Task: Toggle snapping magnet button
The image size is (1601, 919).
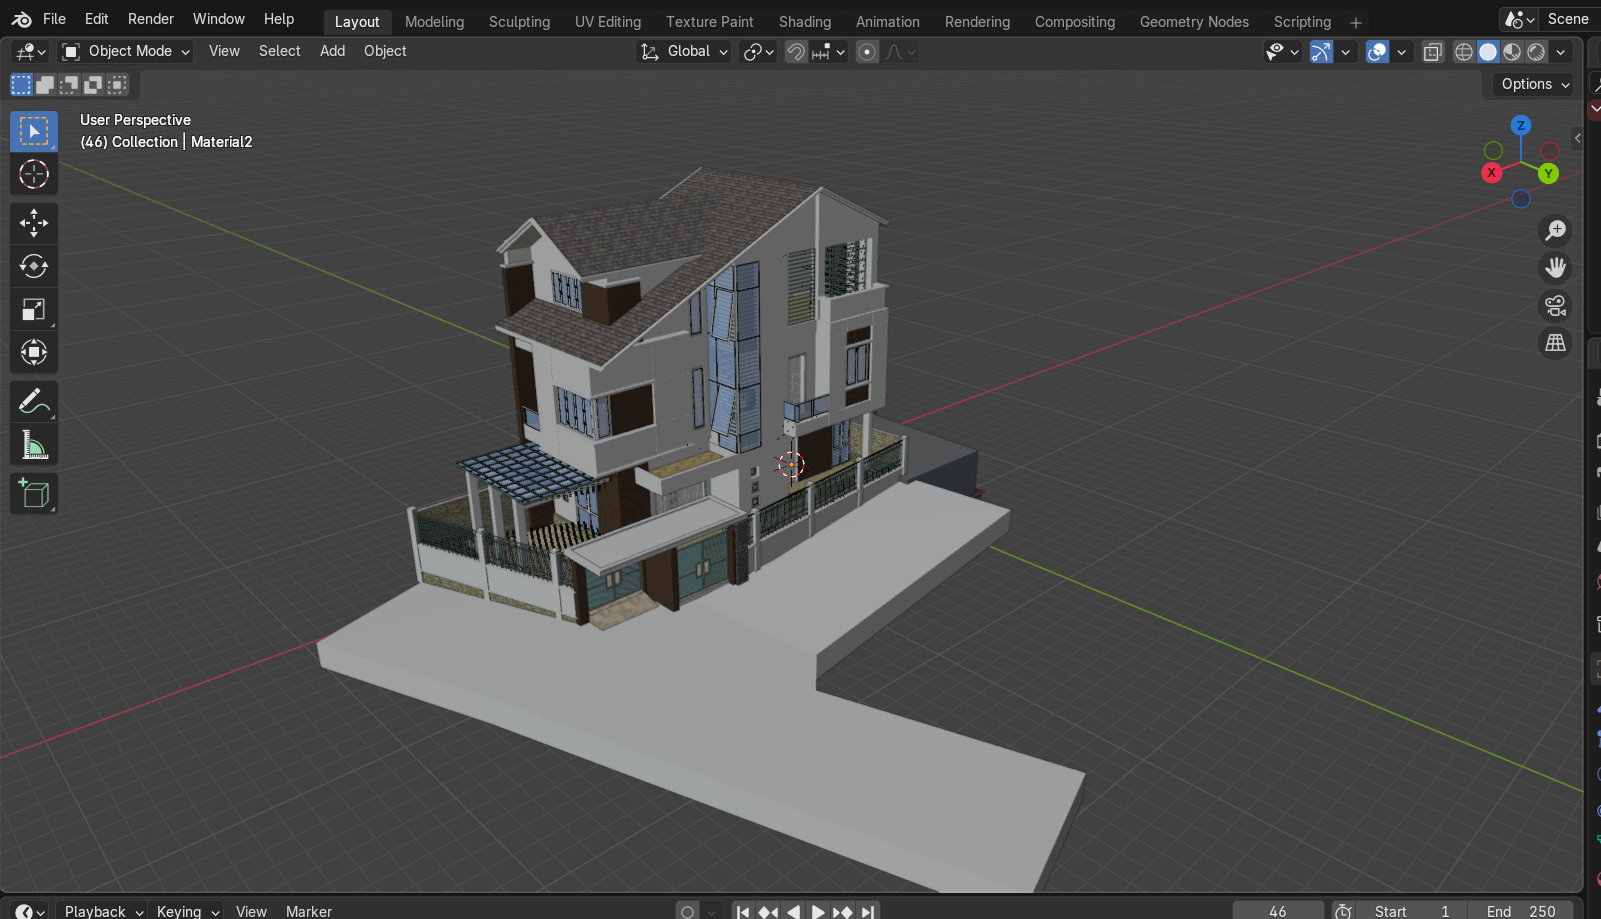Action: [796, 52]
